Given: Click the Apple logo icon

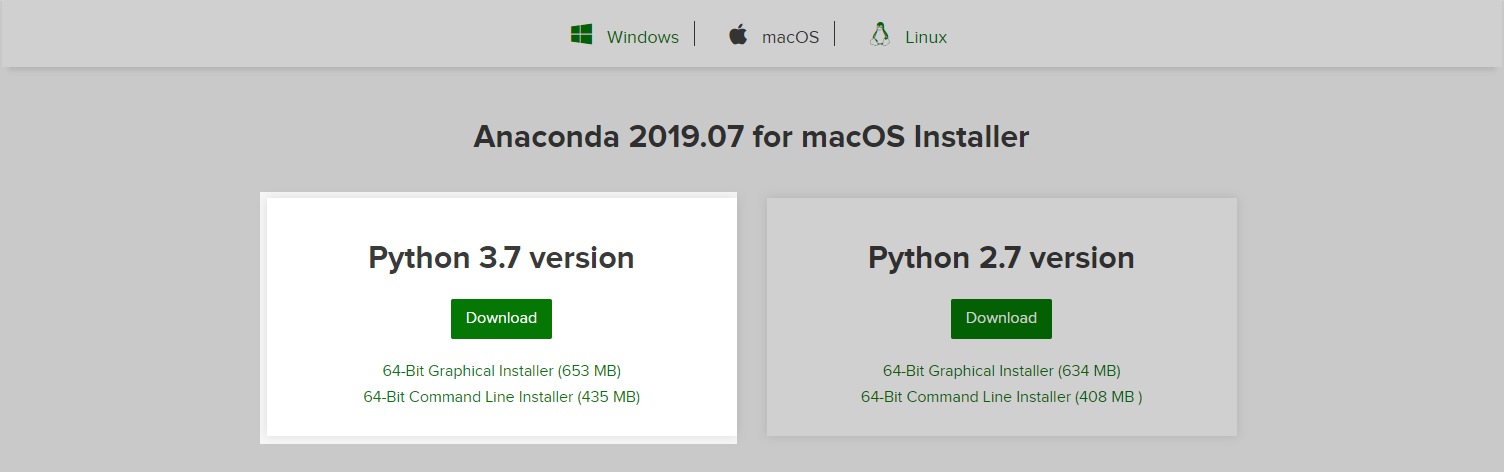Looking at the screenshot, I should click(738, 36).
